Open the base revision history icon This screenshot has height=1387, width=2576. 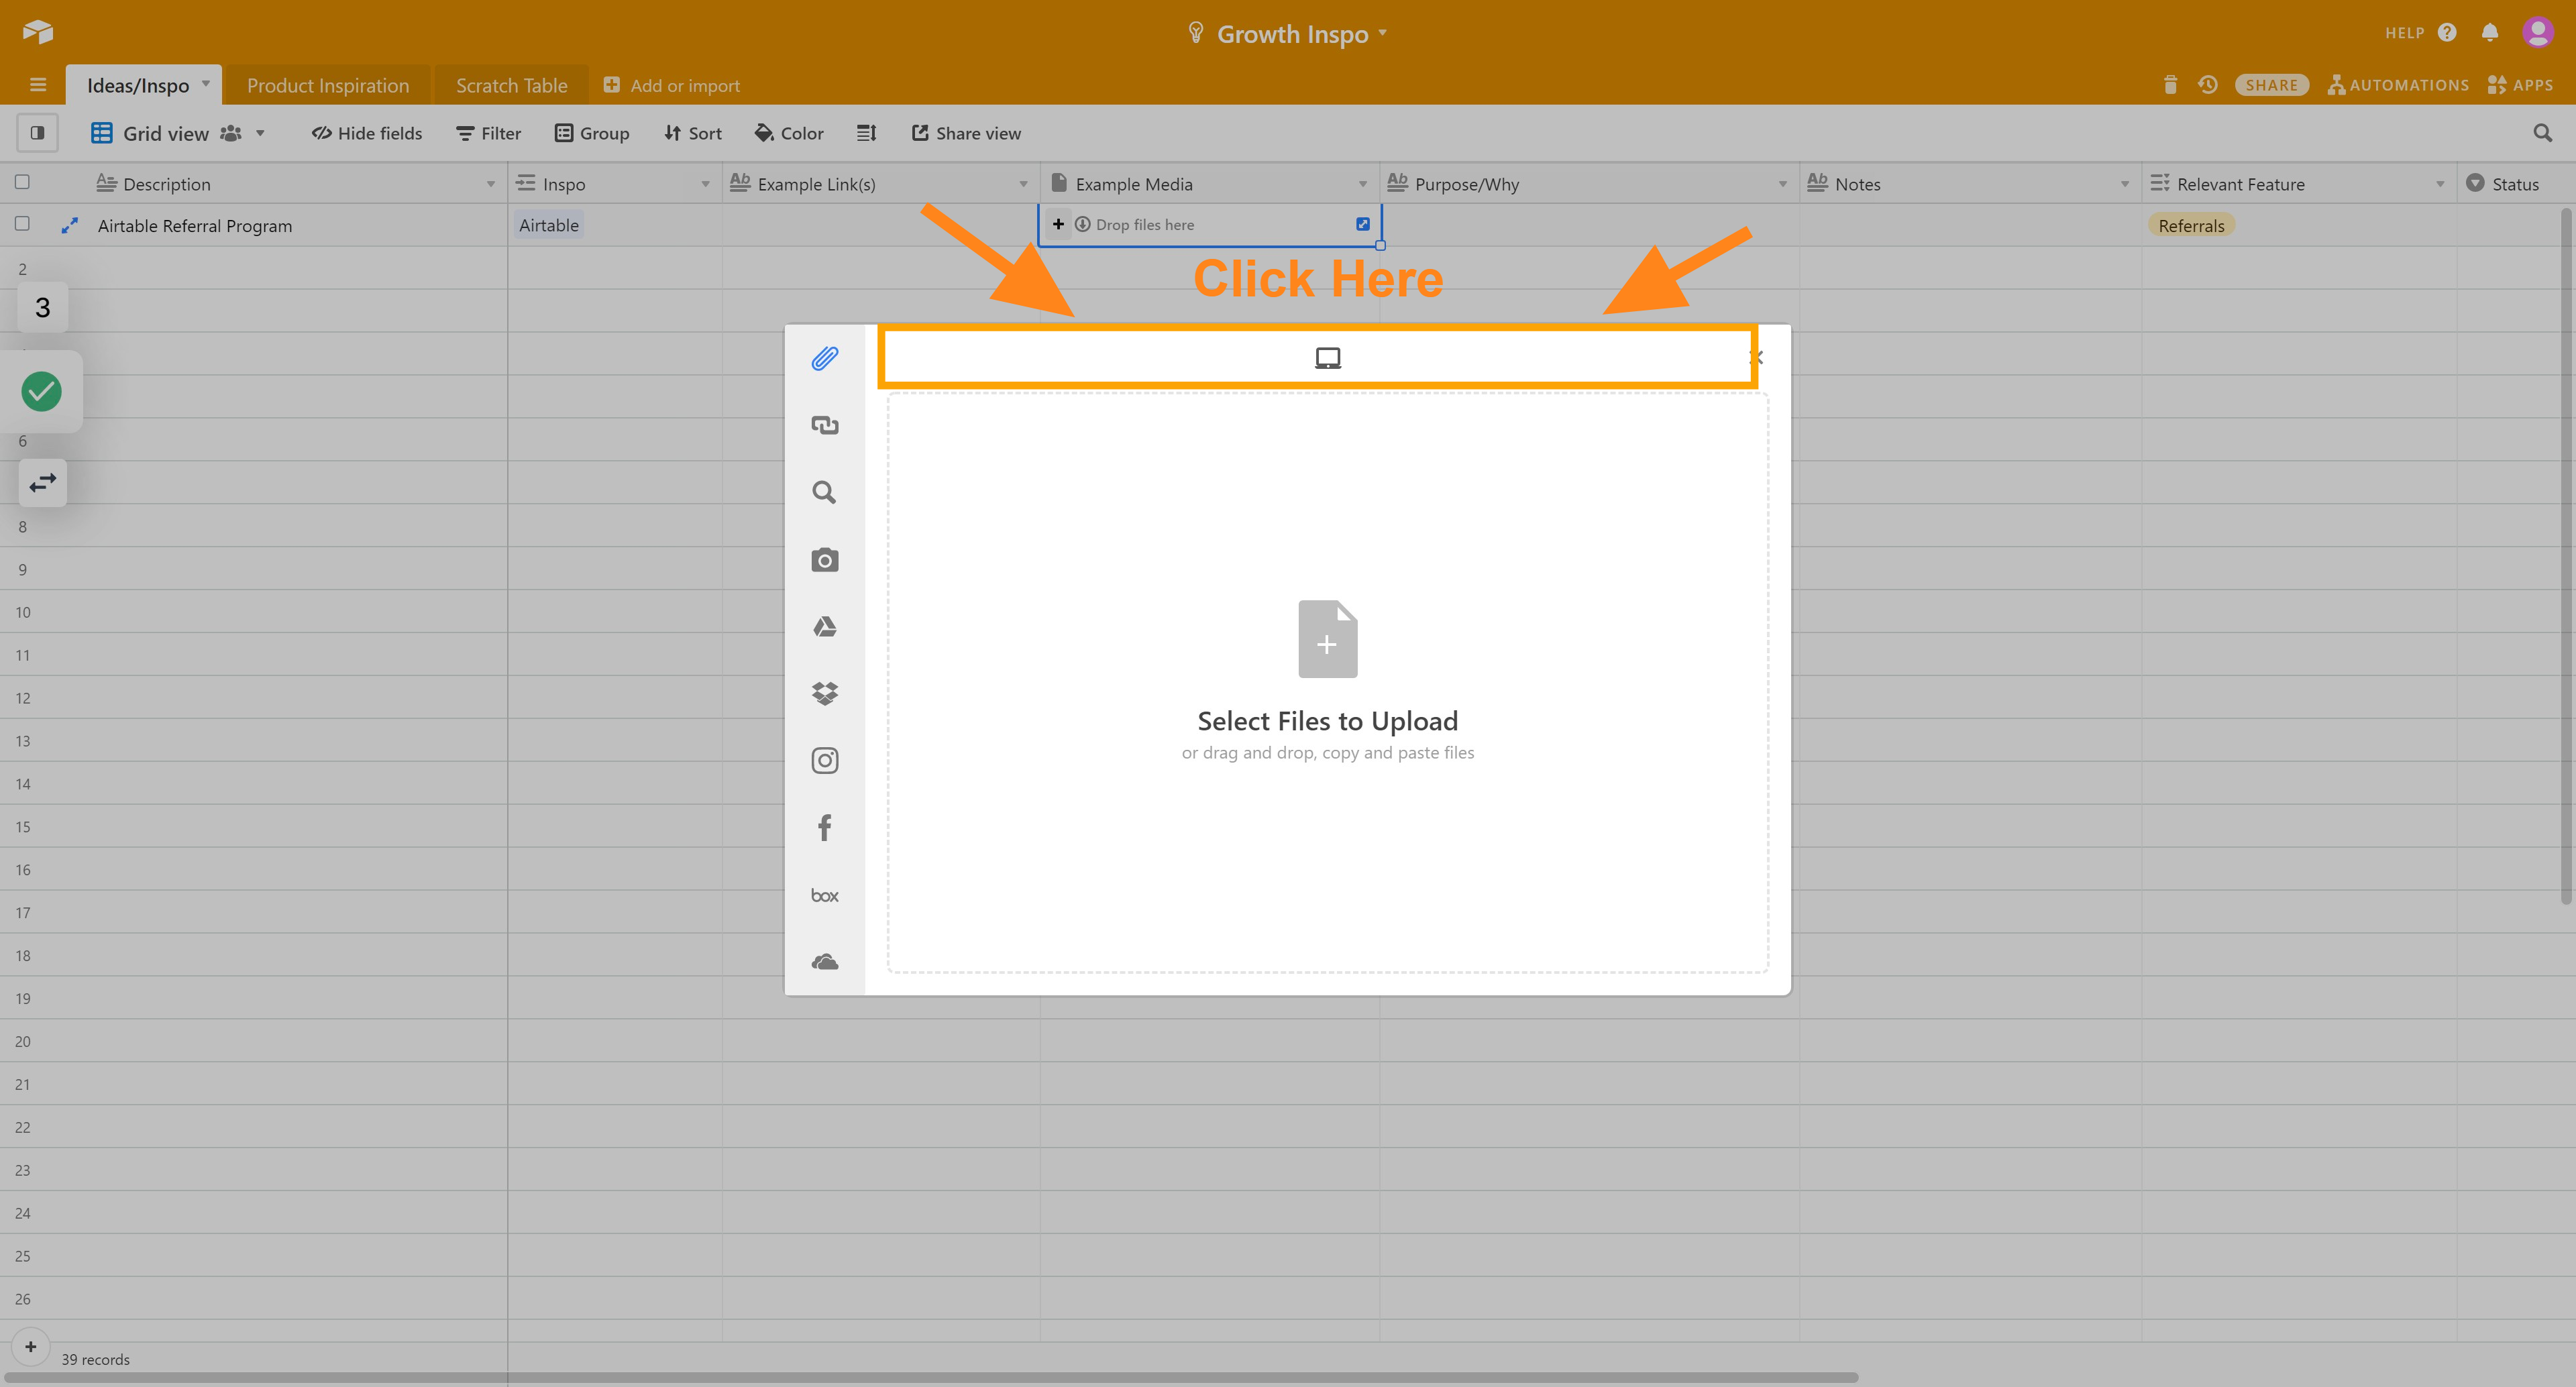tap(2207, 85)
